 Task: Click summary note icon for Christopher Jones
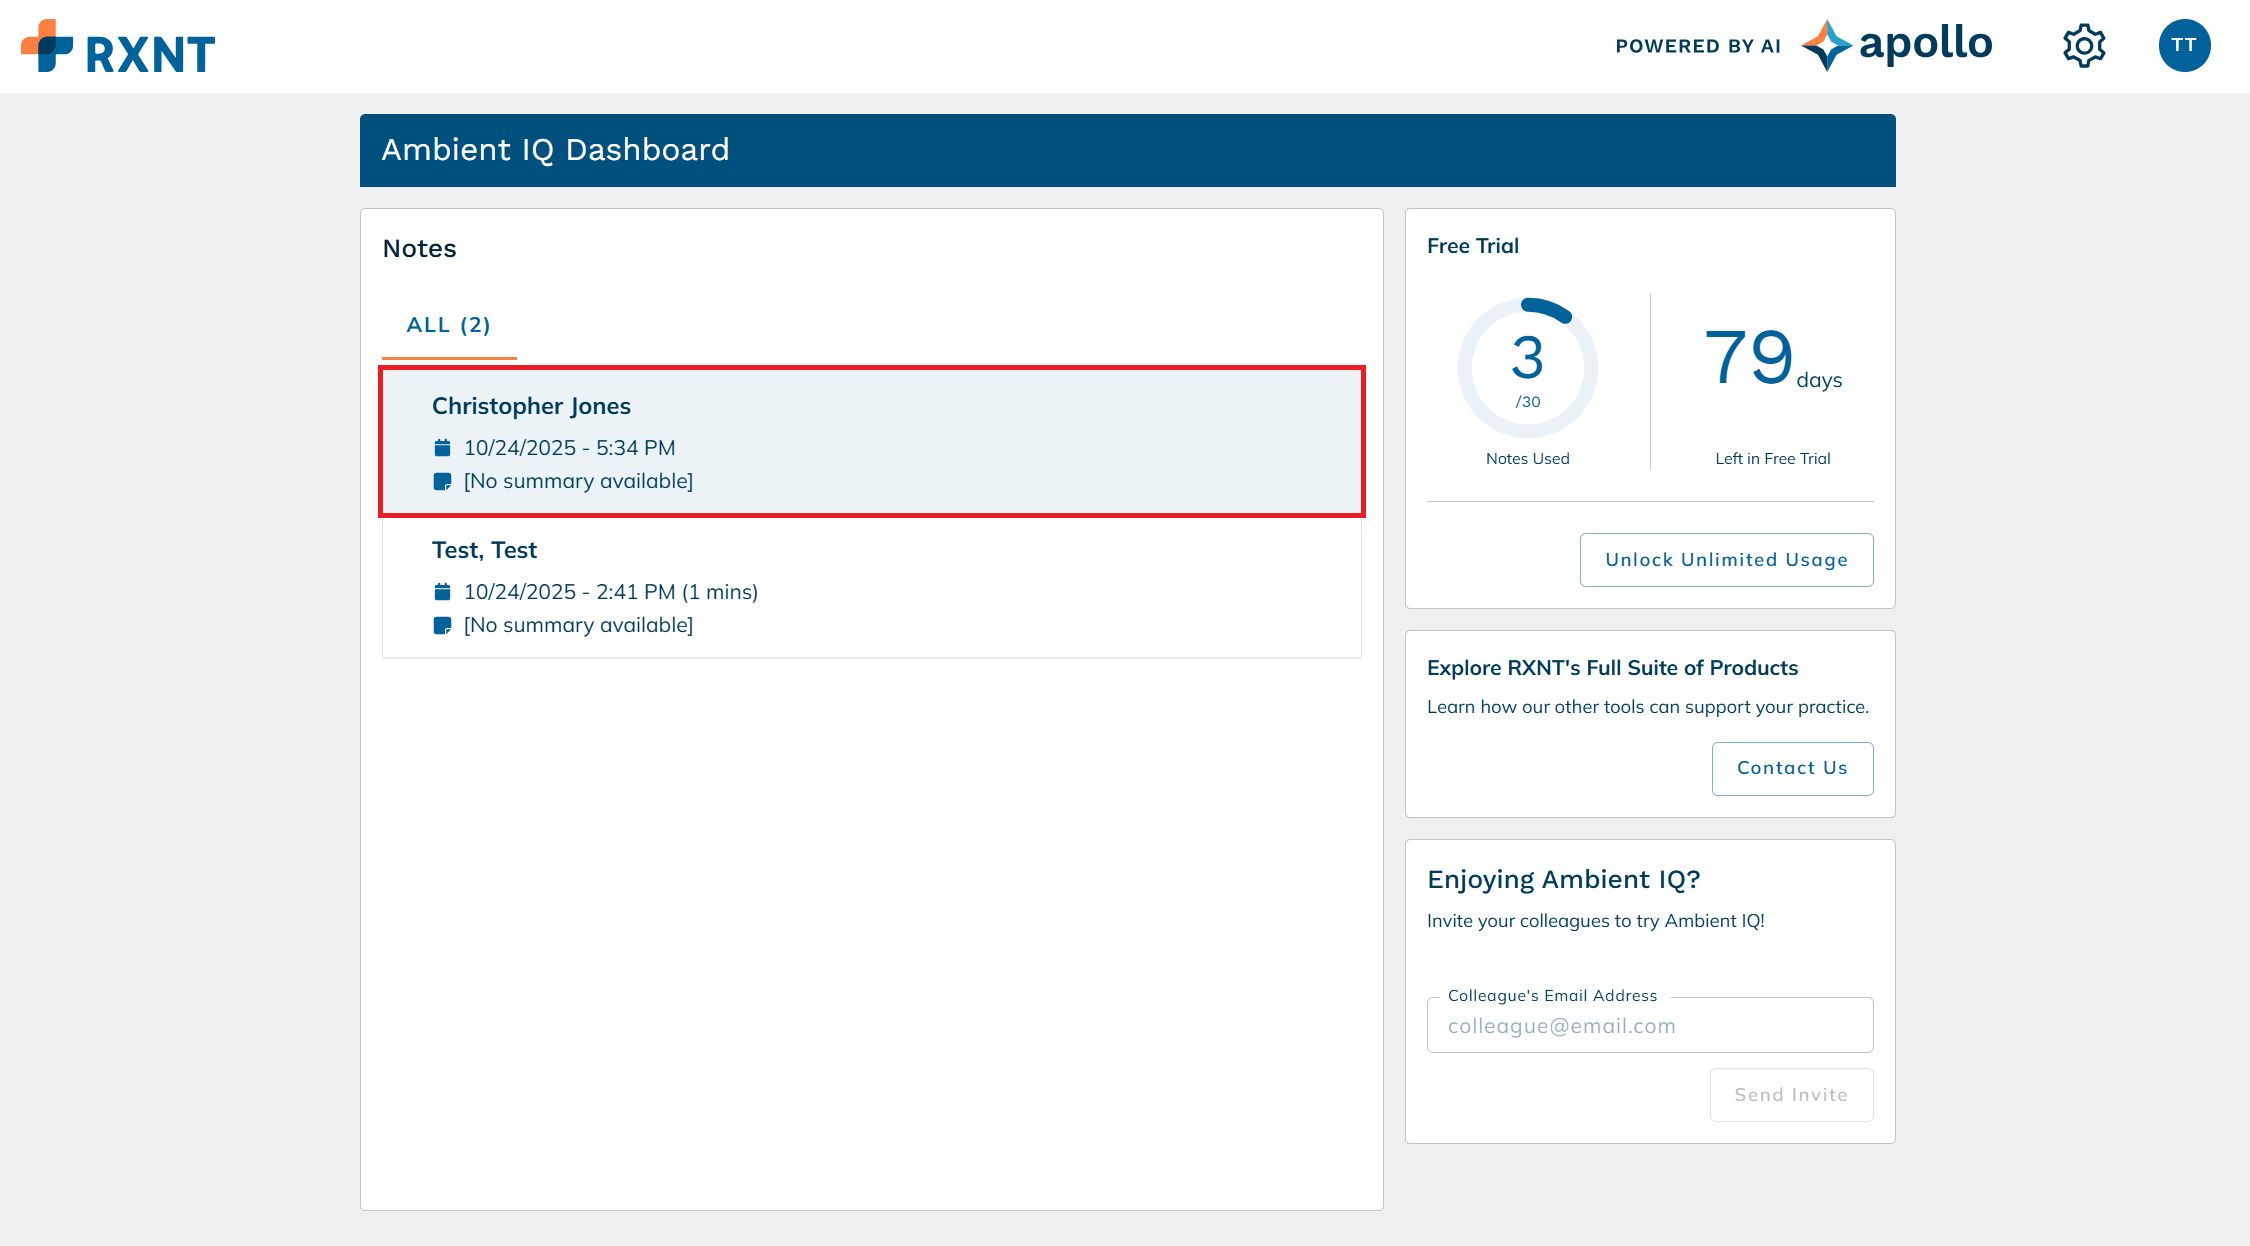(442, 482)
